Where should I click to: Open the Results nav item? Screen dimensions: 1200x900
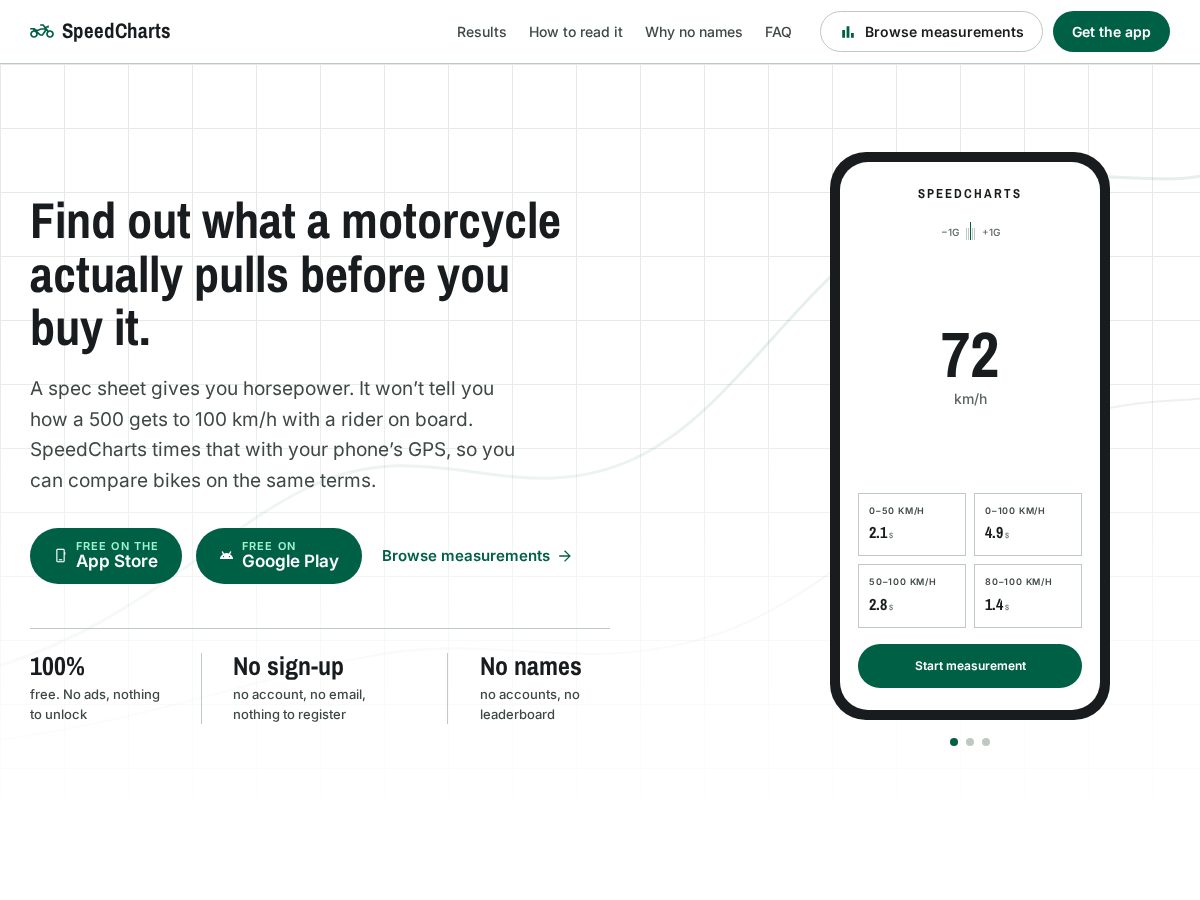(x=482, y=32)
